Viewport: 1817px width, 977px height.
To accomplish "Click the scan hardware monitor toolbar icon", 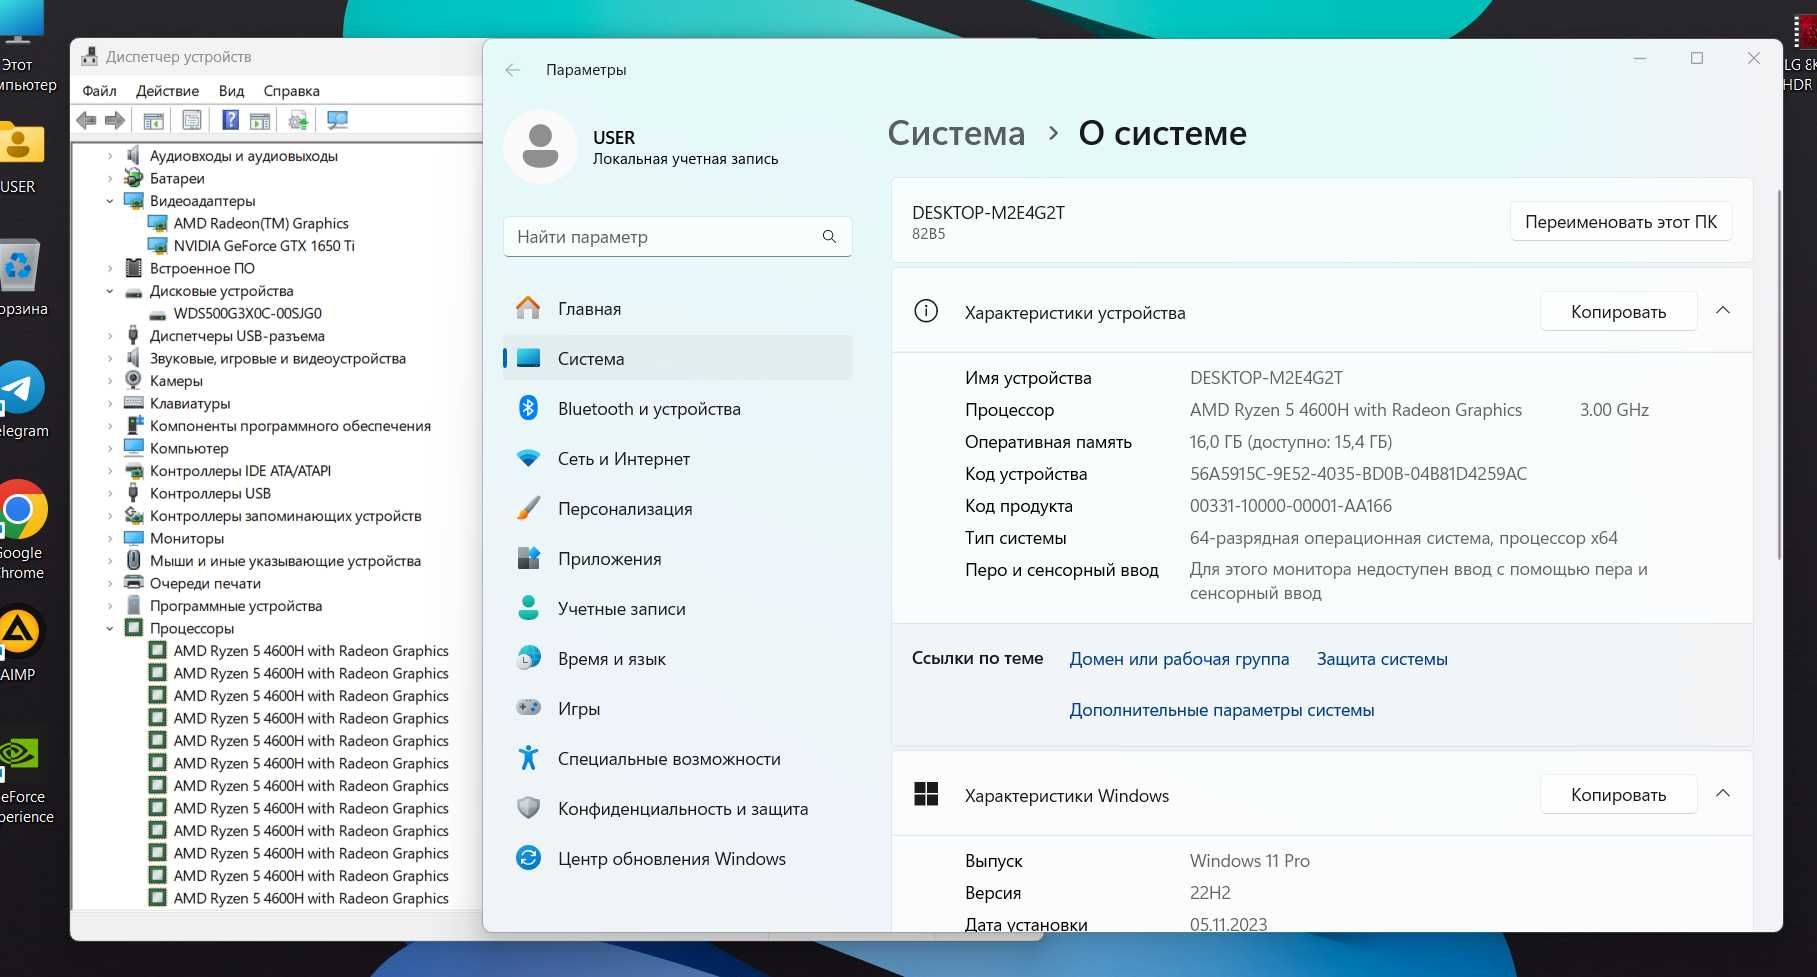I will (x=338, y=120).
